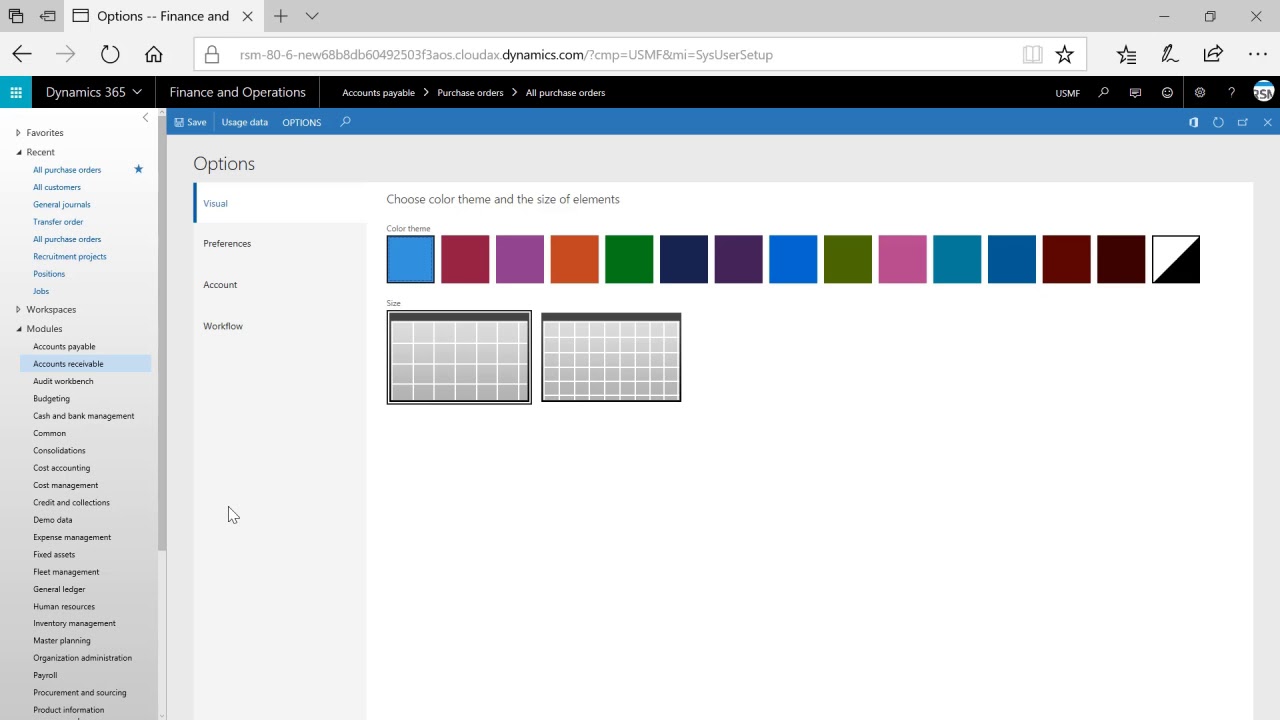Viewport: 1280px width, 720px height.
Task: Click the browser Home button
Action: pyautogui.click(x=153, y=55)
